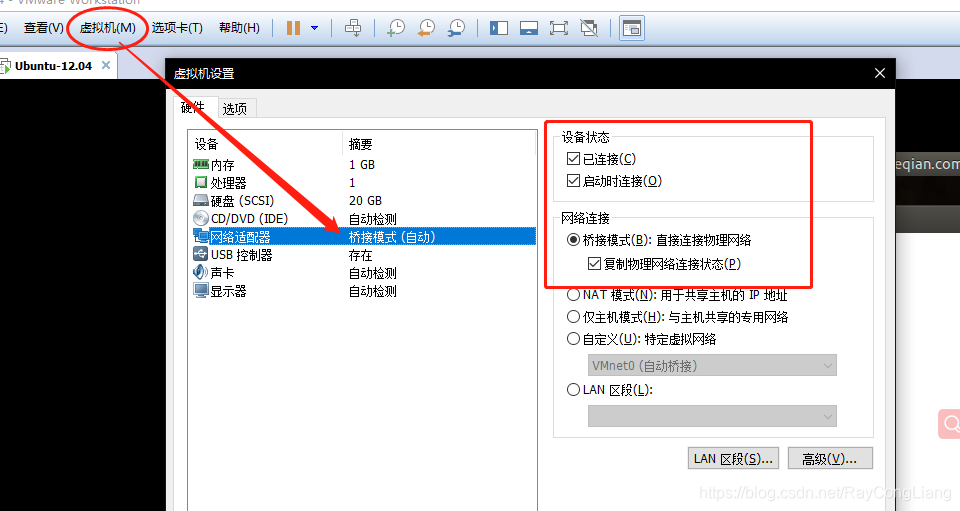960x511 pixels.
Task: Click the memory chip icon
Action: tap(201, 164)
